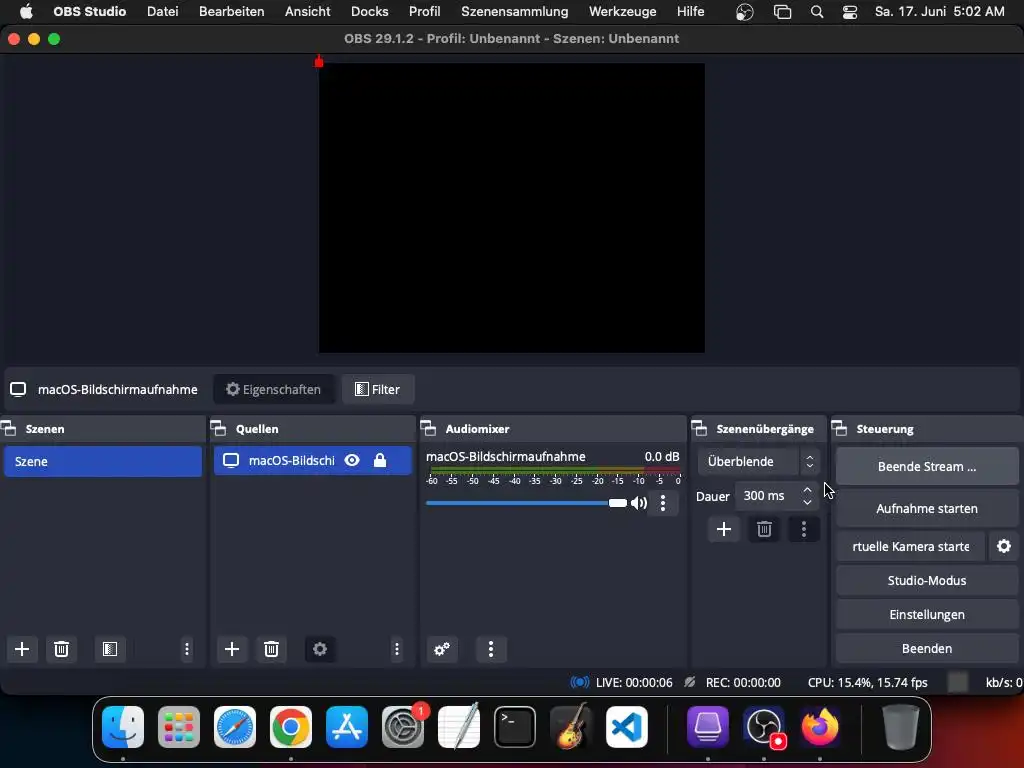
Task: Decrease the Dauer duration stepper
Action: click(x=807, y=502)
